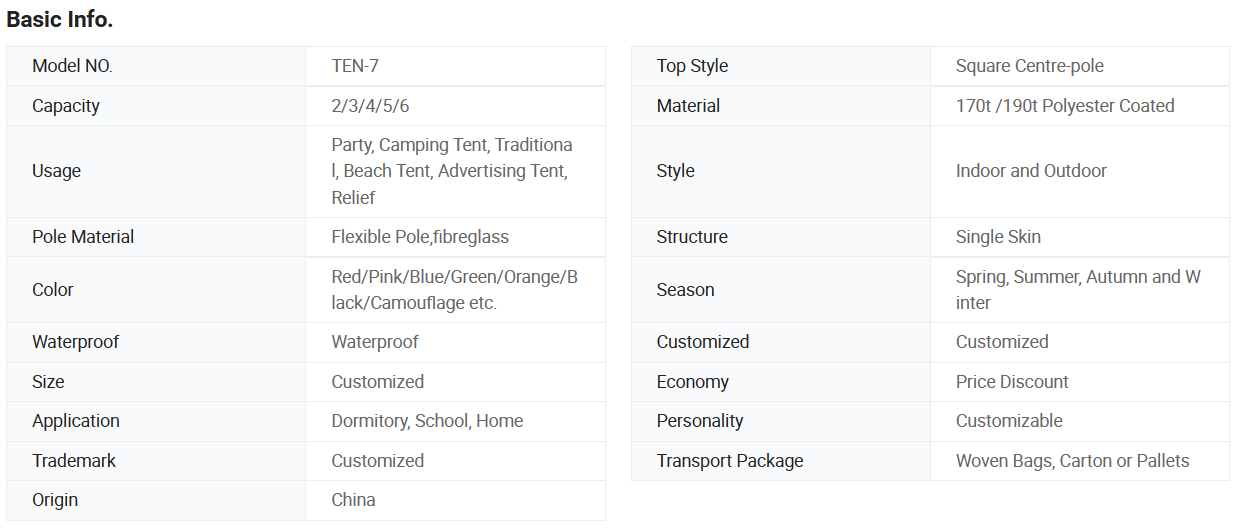Select the Flexible Pole,fibreglass value

tap(420, 237)
